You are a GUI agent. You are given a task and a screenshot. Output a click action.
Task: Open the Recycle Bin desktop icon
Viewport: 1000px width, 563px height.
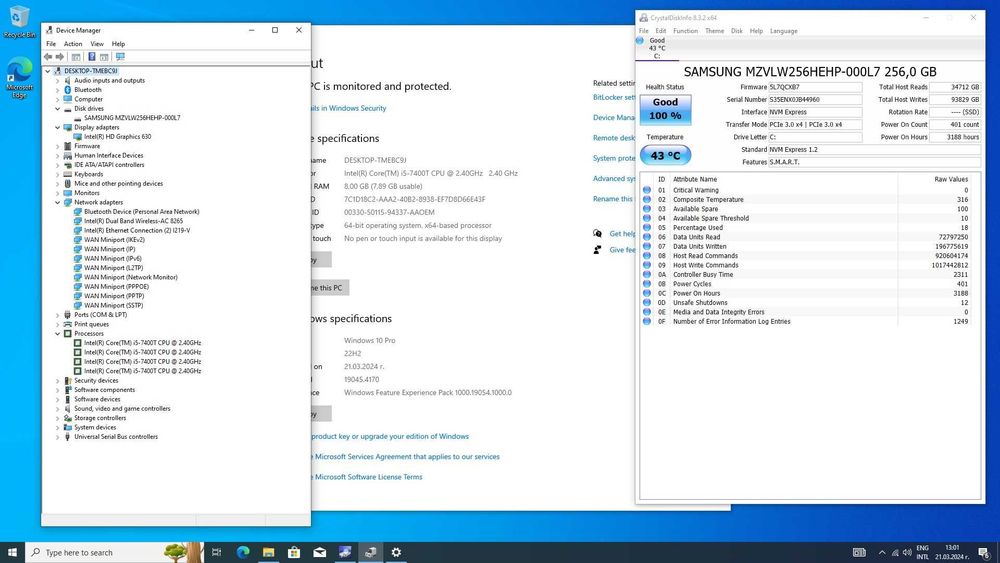click(x=19, y=22)
